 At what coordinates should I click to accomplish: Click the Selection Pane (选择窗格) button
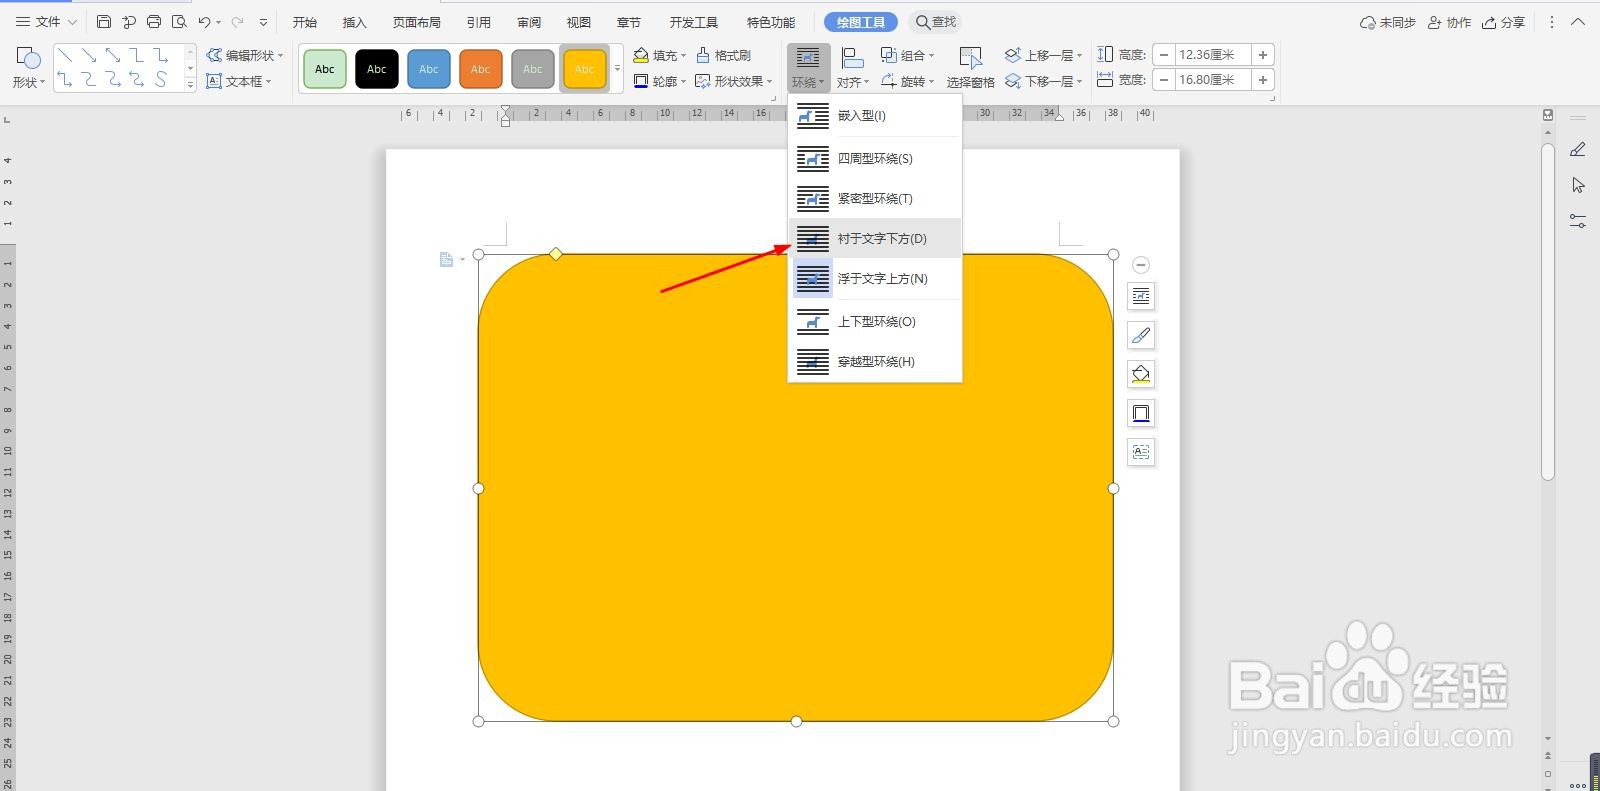(x=970, y=68)
